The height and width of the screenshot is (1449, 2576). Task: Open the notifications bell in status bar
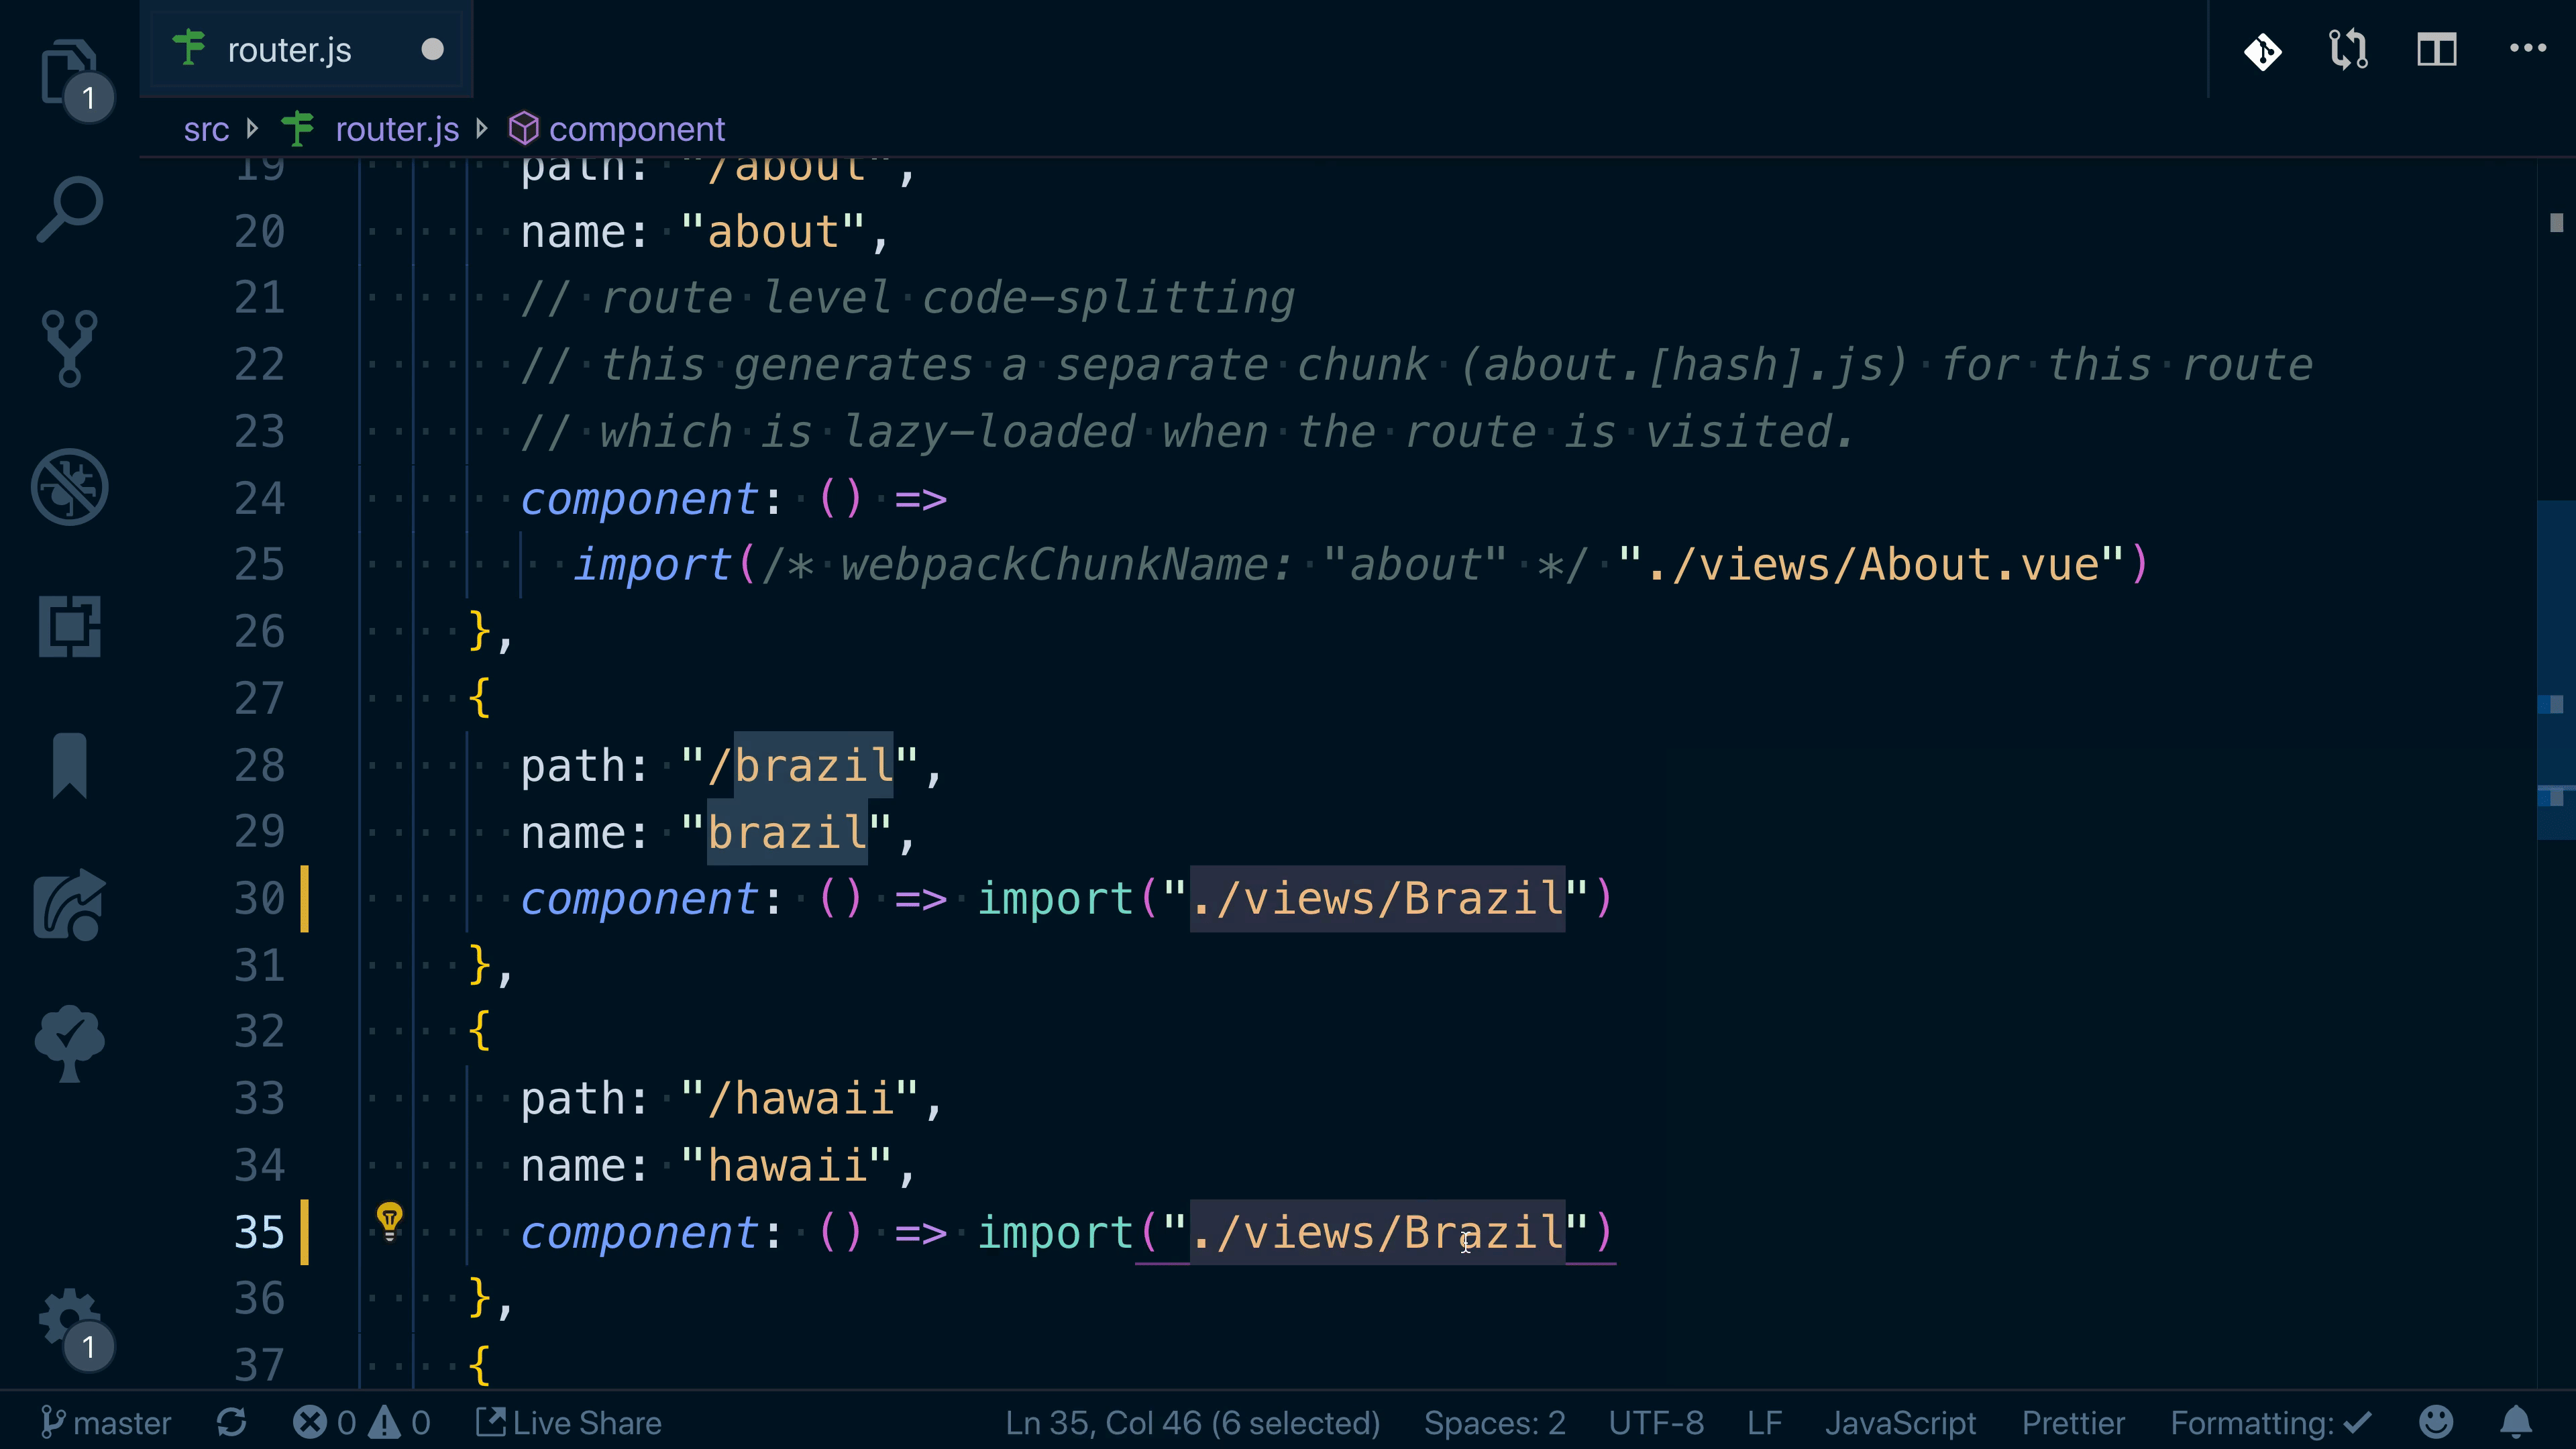point(2516,1421)
